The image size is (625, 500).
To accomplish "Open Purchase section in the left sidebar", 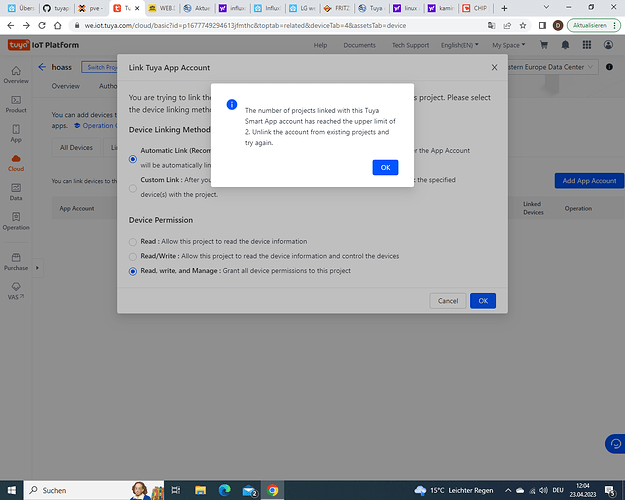I will coord(16,262).
